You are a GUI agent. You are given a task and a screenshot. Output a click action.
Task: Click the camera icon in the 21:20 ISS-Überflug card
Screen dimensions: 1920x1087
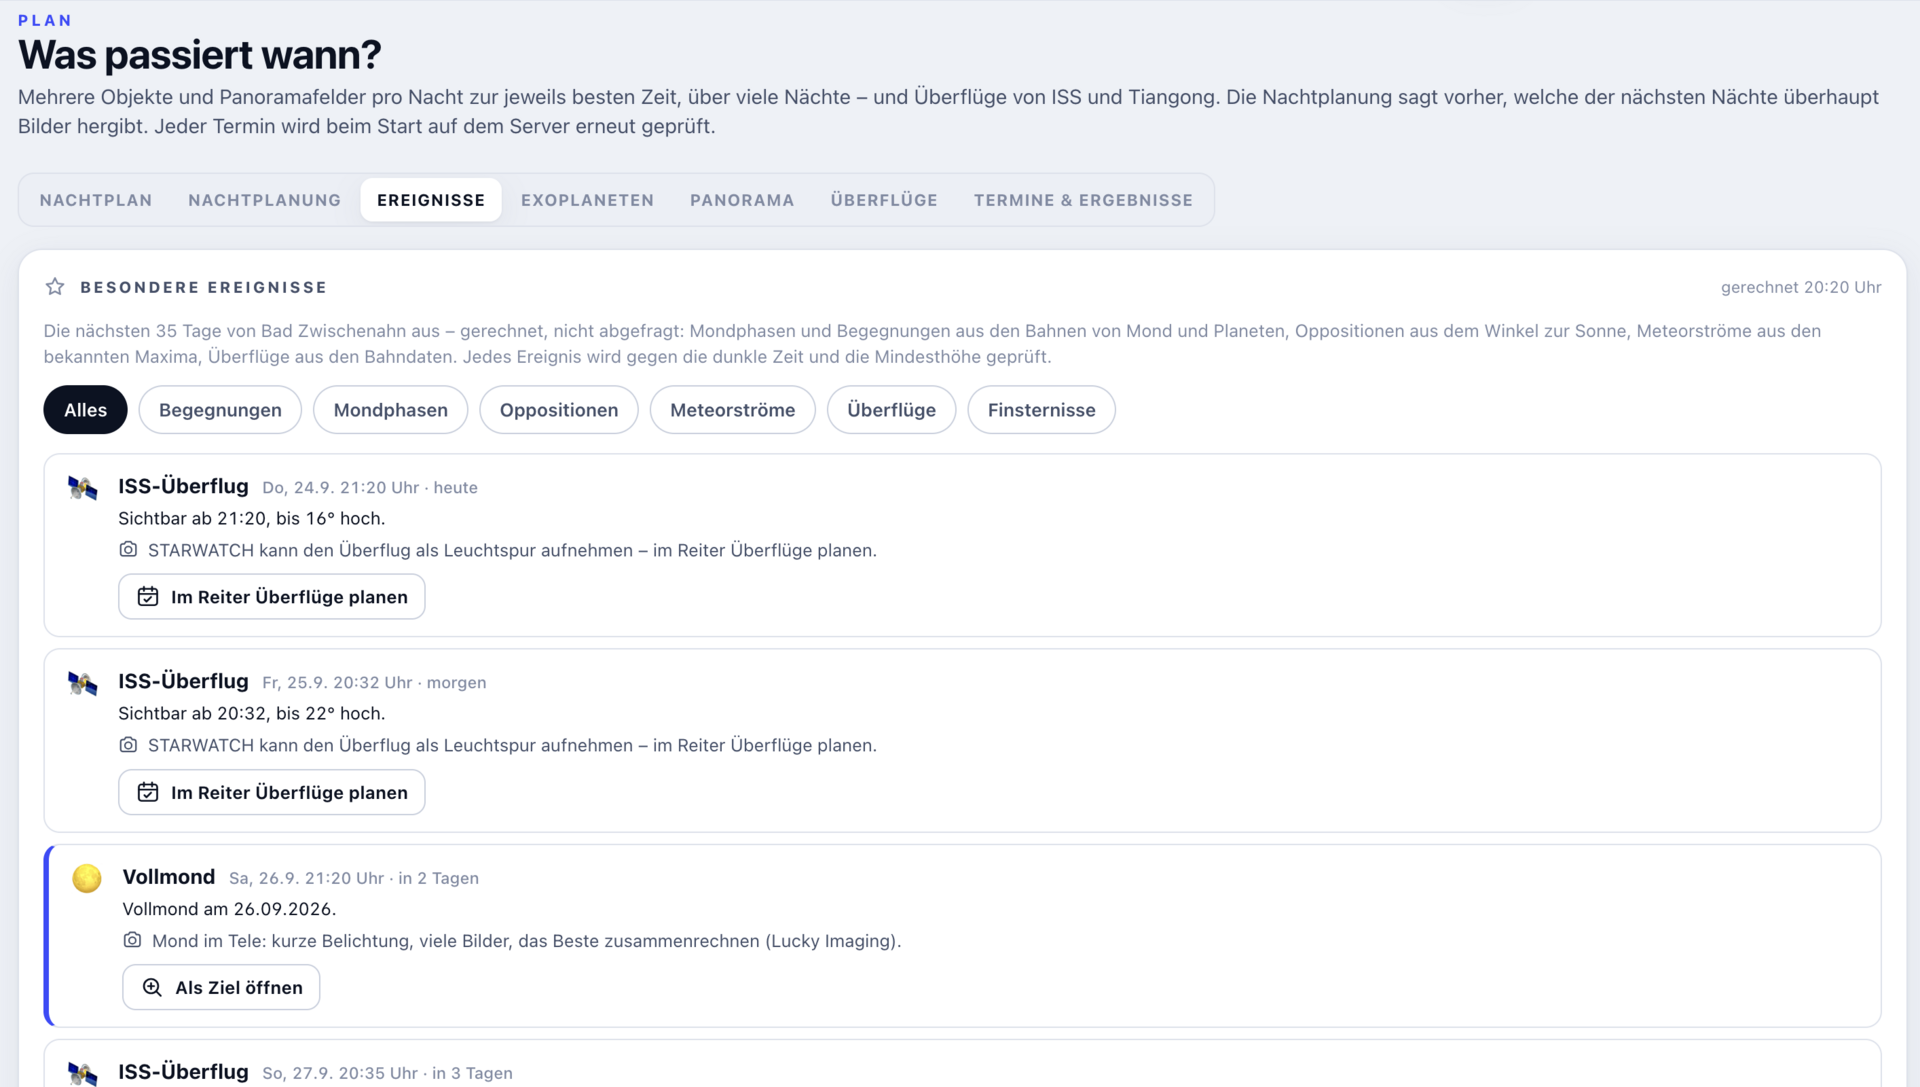(128, 550)
